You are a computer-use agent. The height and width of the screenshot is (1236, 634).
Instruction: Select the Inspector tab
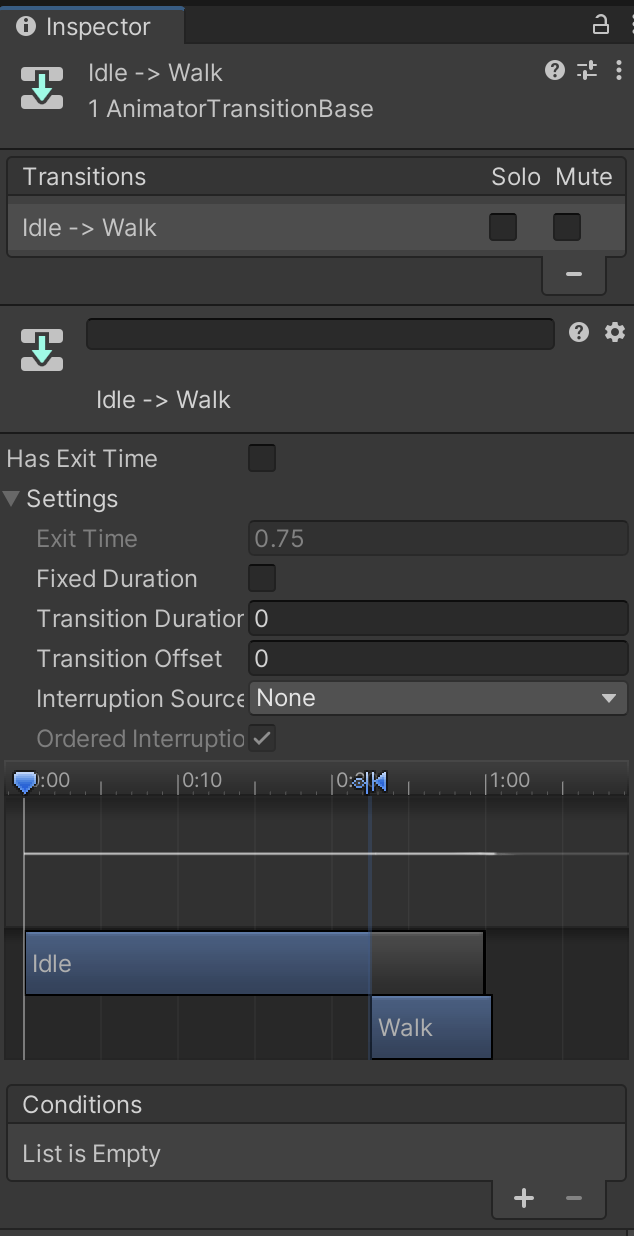coord(85,26)
